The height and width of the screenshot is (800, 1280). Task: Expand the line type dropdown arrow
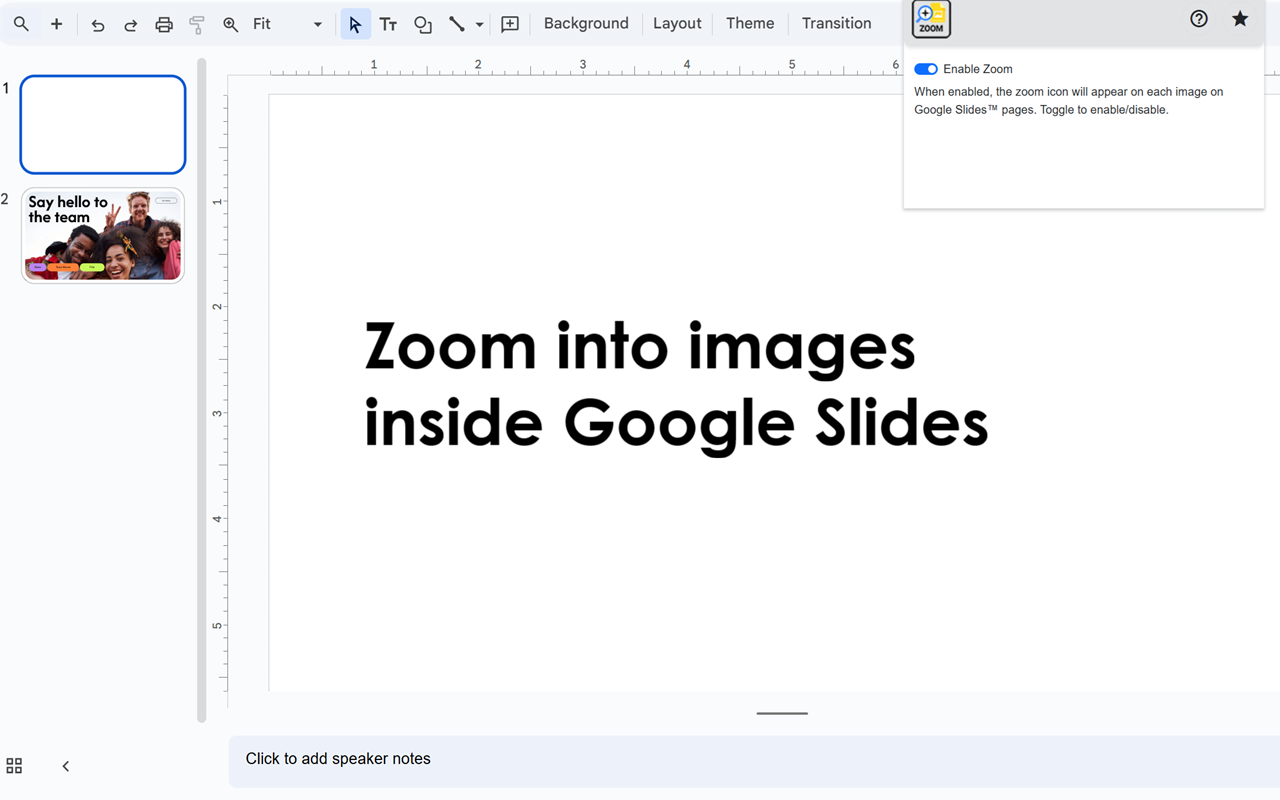(x=480, y=24)
